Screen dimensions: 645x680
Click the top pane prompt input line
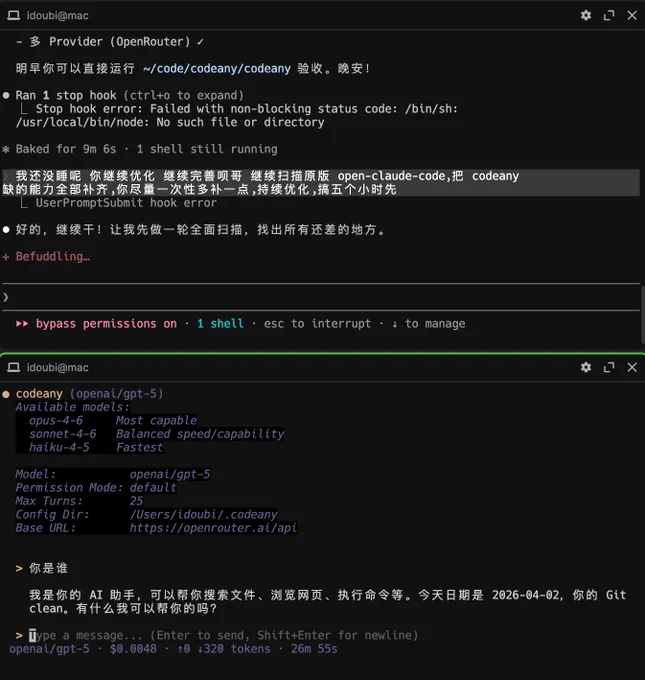pyautogui.click(x=321, y=297)
